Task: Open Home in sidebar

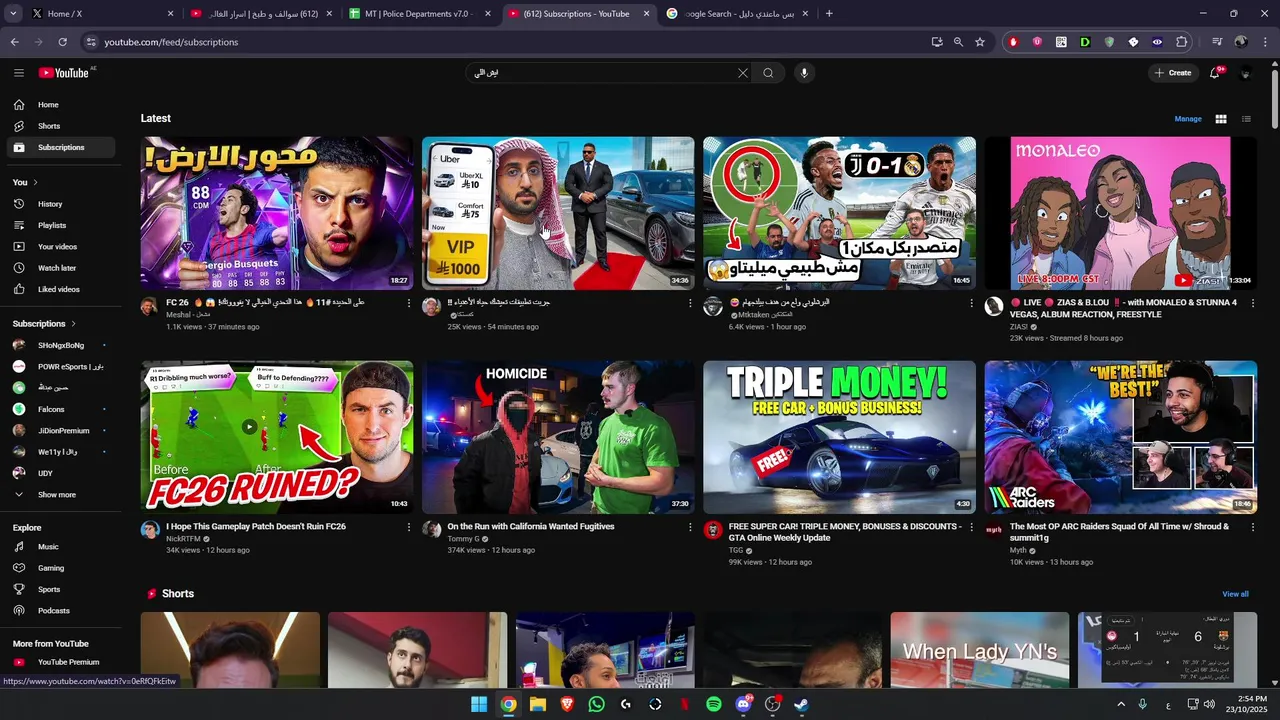Action: [x=61, y=105]
